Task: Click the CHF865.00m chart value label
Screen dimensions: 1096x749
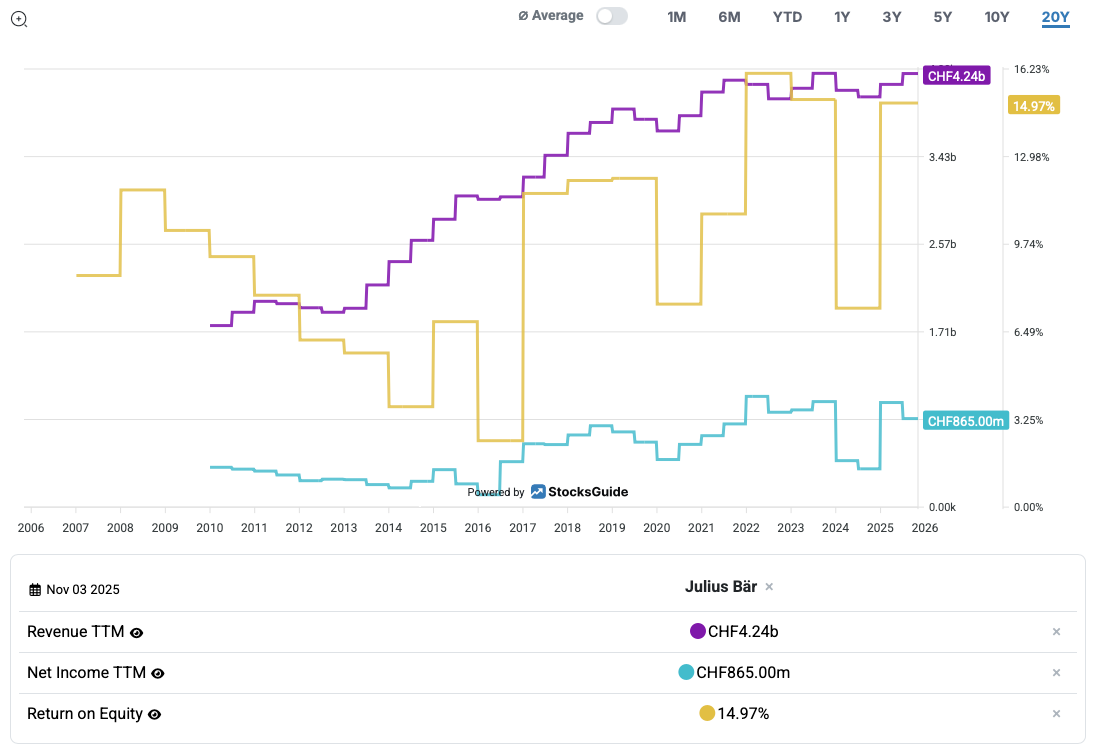Action: [x=964, y=421]
